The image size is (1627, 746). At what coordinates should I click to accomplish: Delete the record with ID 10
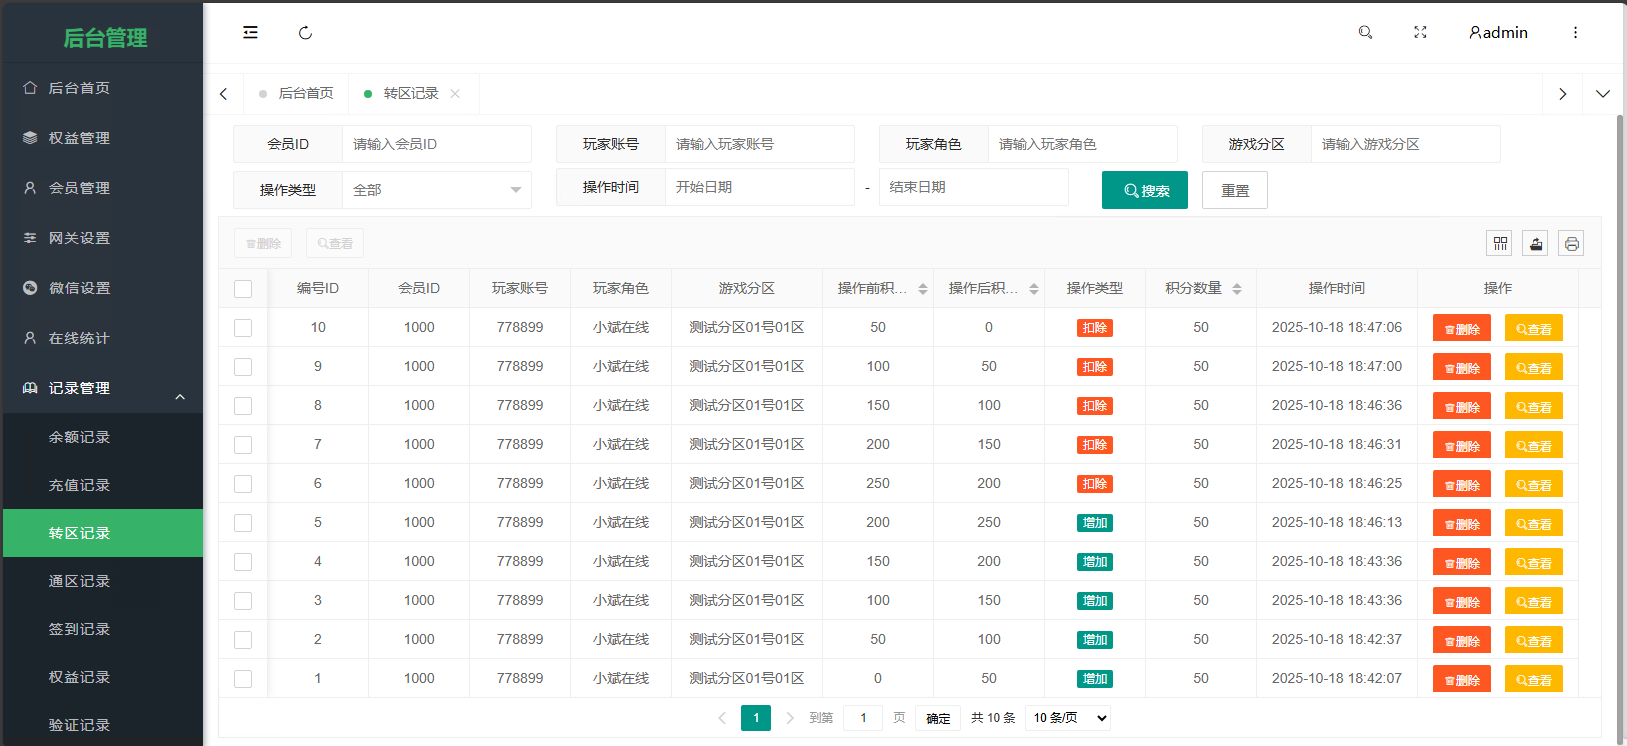point(1462,328)
